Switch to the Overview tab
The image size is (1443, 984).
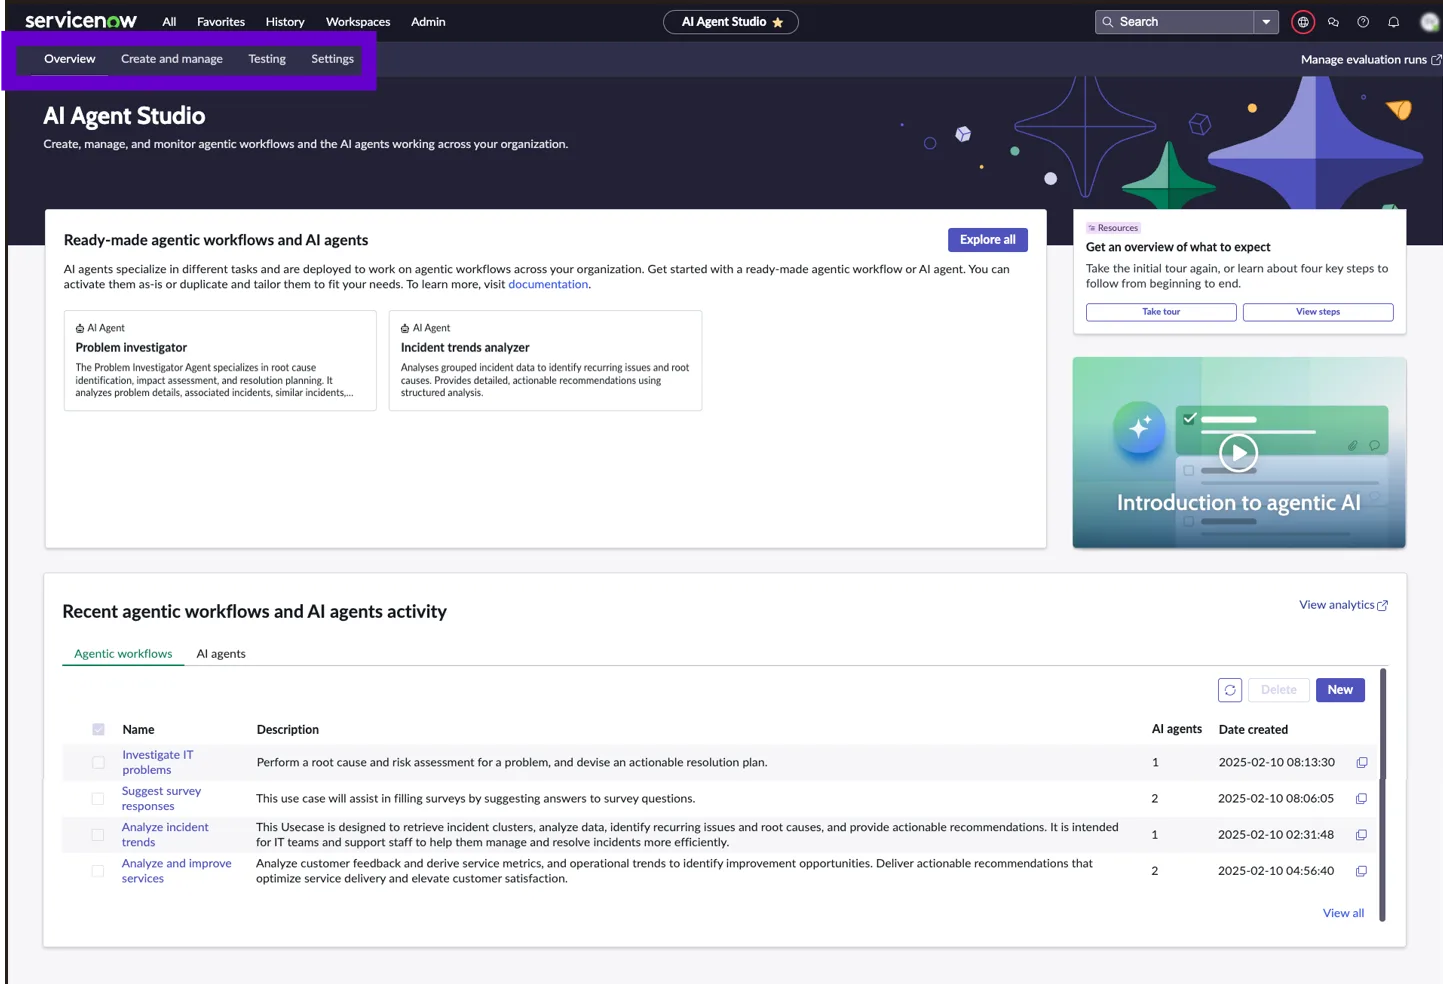pos(70,59)
